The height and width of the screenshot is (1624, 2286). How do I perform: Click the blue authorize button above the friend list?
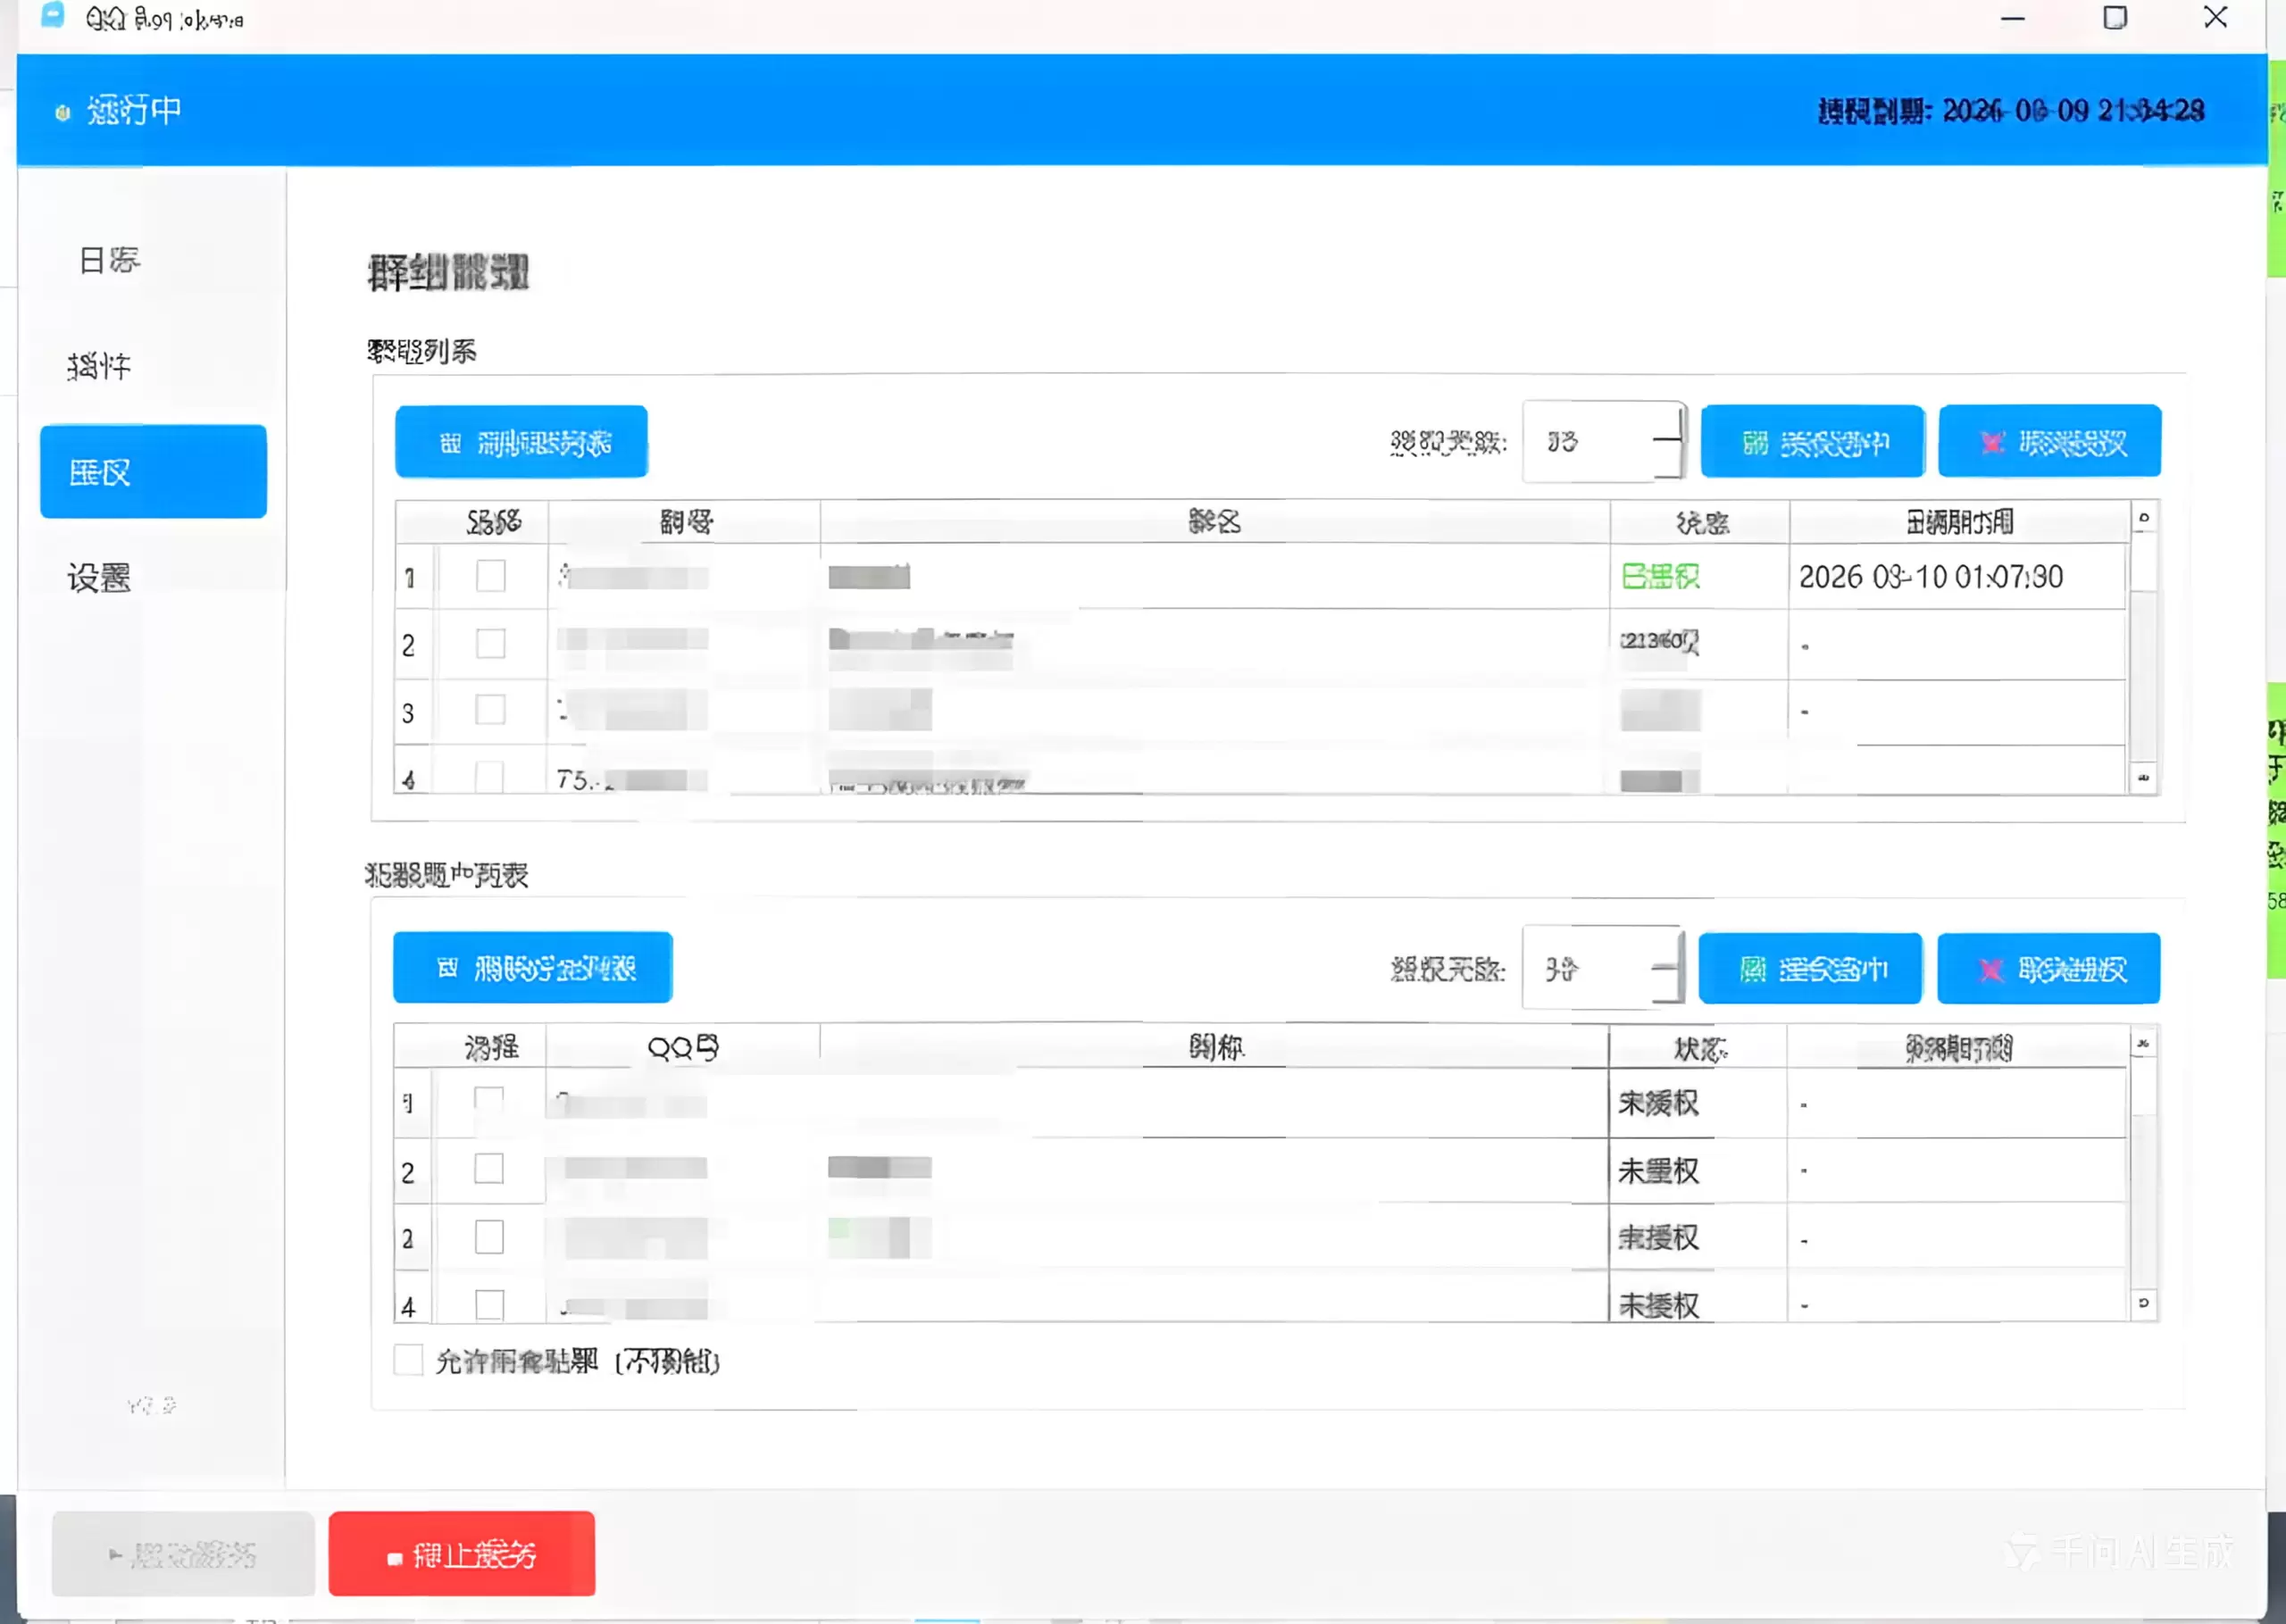(x=1810, y=968)
